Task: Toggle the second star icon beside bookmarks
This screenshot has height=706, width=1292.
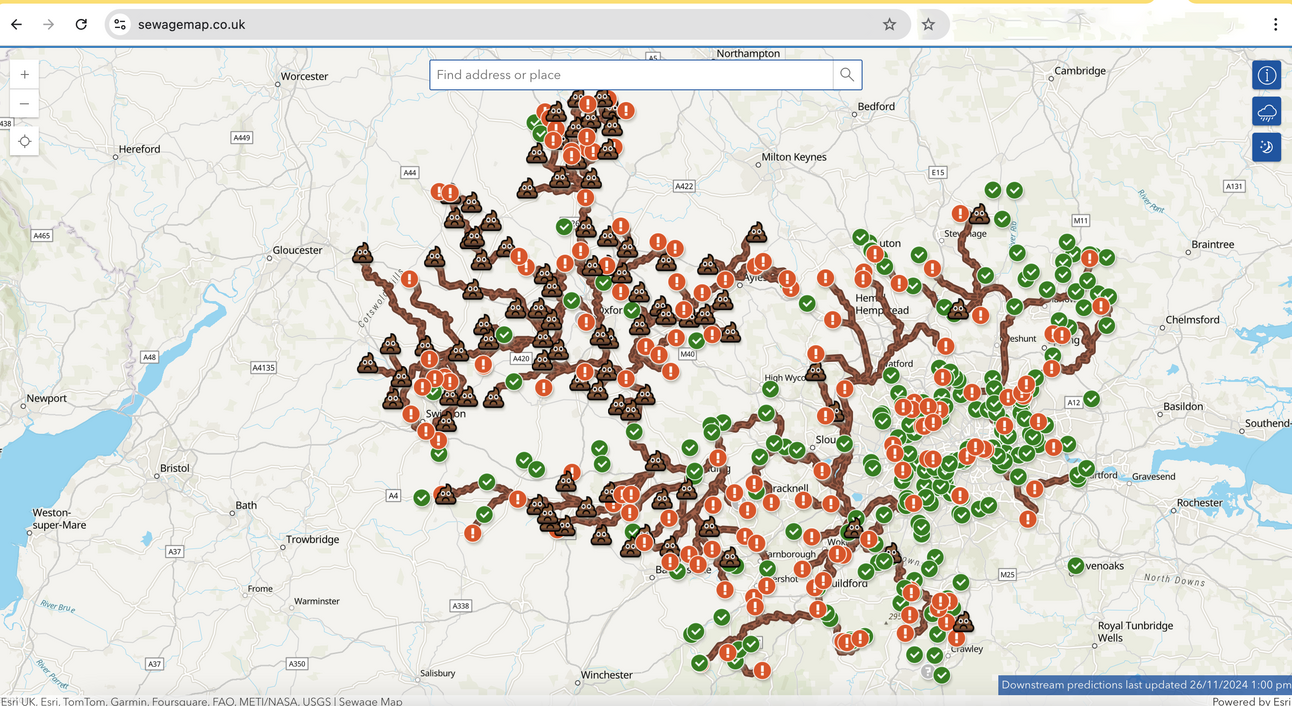Action: pyautogui.click(x=929, y=24)
